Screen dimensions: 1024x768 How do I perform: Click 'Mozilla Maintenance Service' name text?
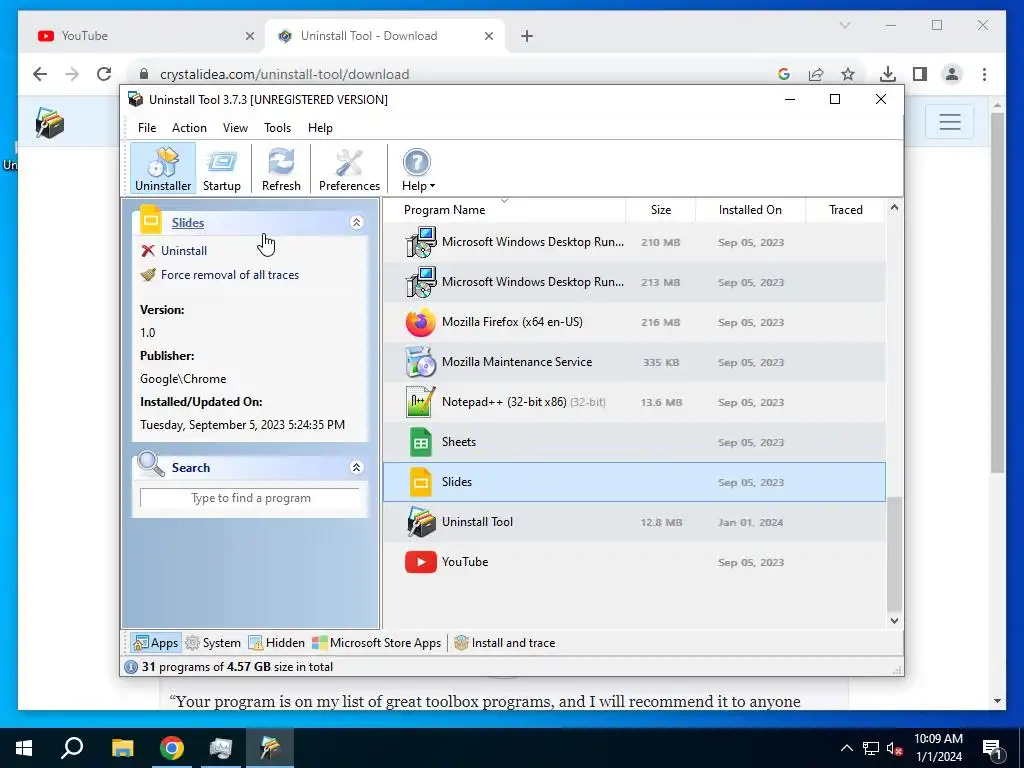pyautogui.click(x=517, y=362)
